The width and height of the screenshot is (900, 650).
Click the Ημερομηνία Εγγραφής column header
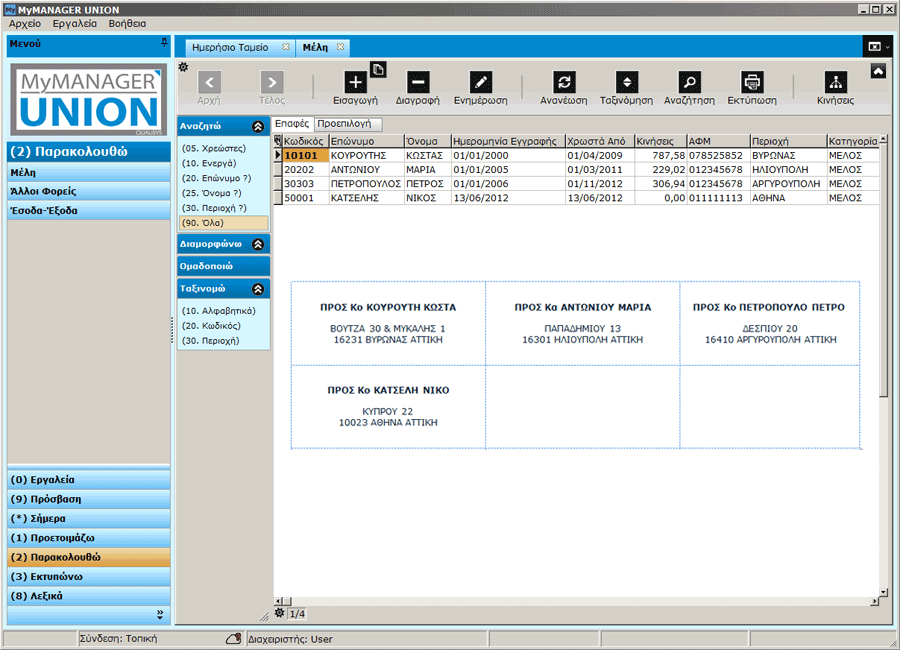point(508,141)
